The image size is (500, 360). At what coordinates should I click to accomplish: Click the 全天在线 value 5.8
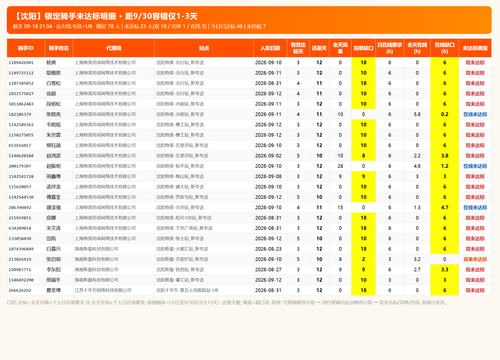pyautogui.click(x=417, y=114)
